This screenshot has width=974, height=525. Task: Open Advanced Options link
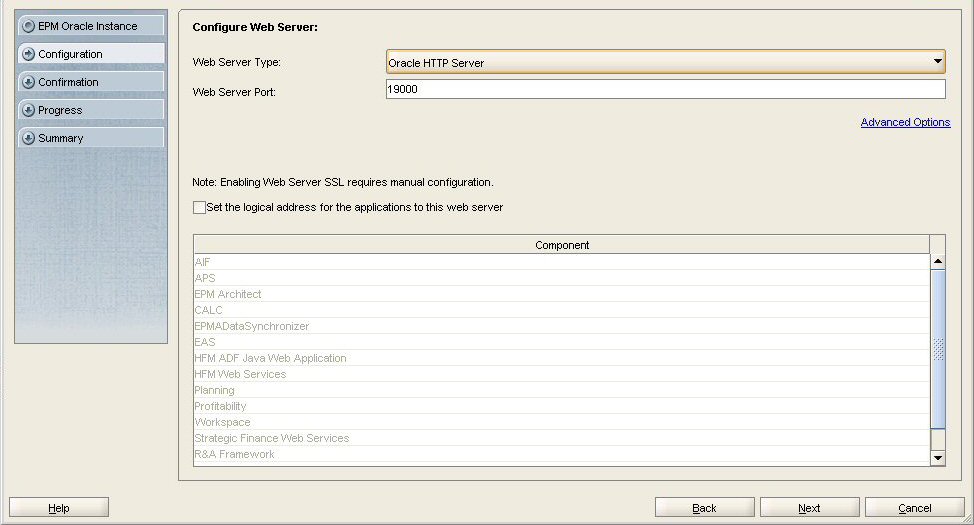point(905,122)
